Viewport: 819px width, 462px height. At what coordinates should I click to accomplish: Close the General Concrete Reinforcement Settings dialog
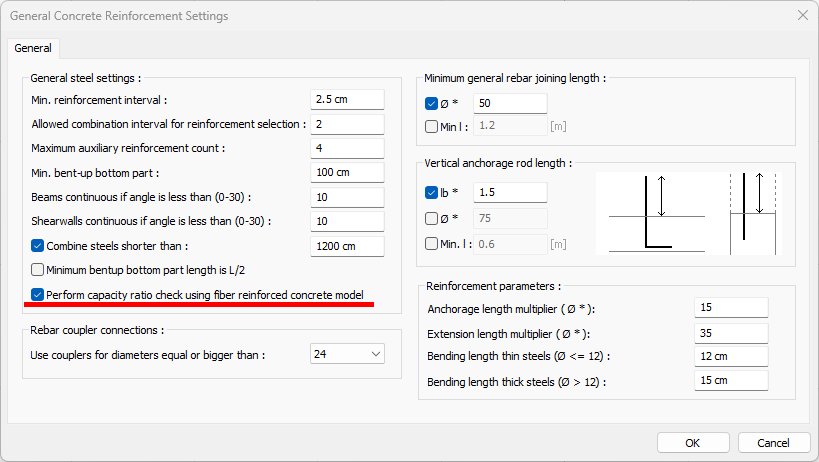click(x=802, y=16)
